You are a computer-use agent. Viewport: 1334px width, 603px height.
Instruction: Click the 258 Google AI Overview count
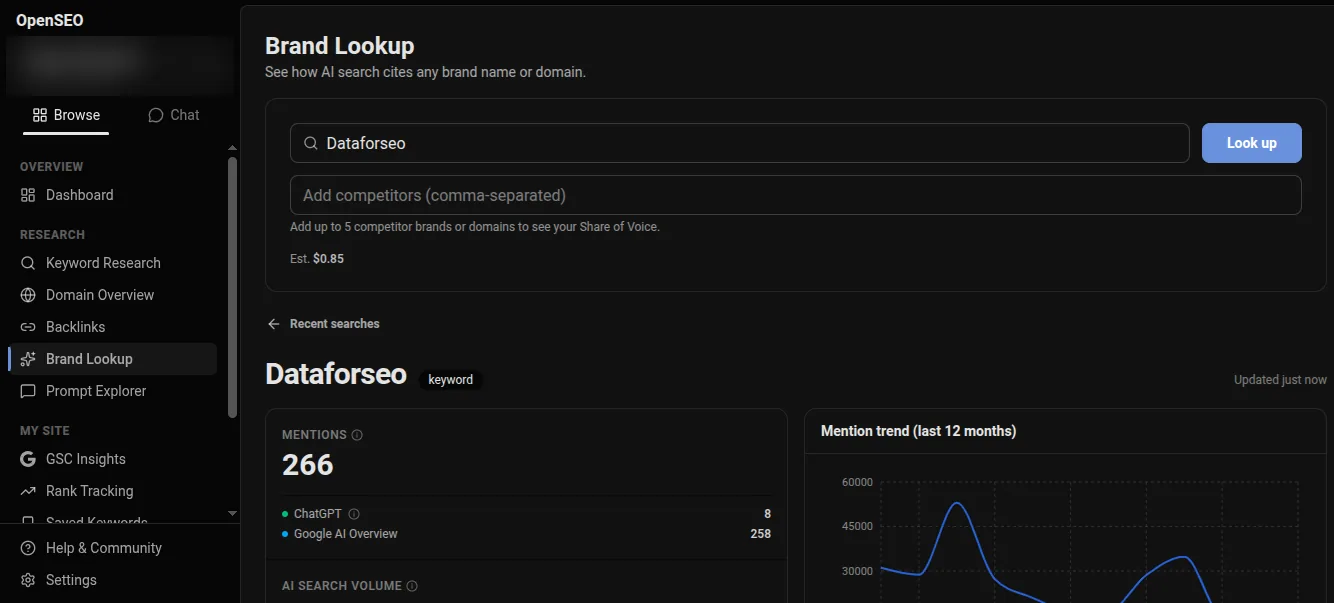pyautogui.click(x=760, y=534)
